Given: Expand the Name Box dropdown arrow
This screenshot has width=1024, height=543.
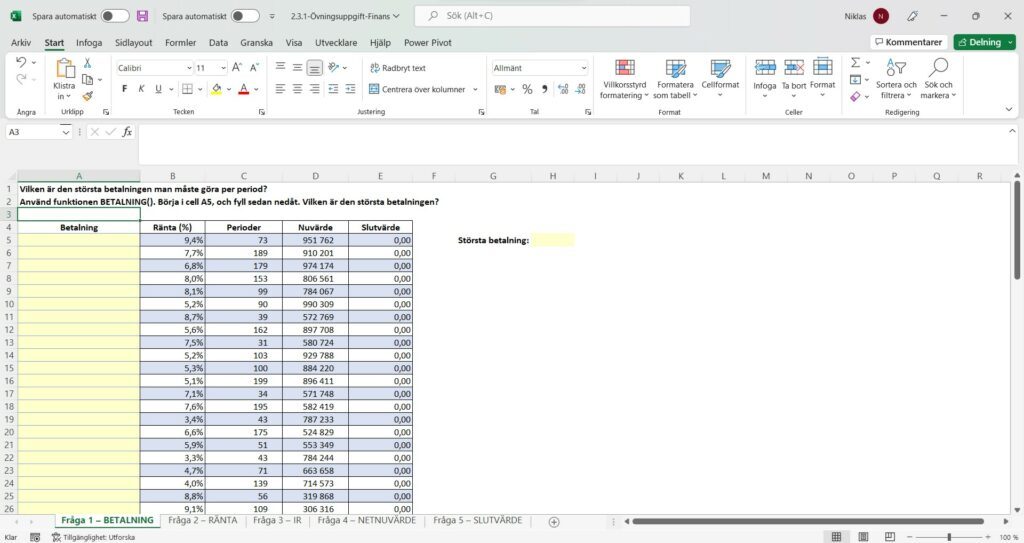Looking at the screenshot, I should (x=65, y=132).
